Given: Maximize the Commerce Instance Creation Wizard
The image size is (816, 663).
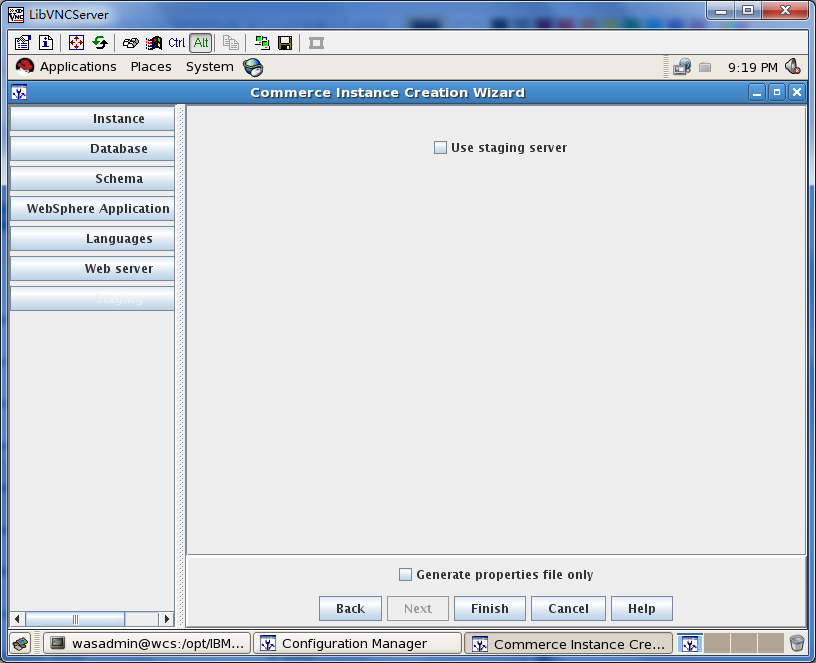Looking at the screenshot, I should 777,93.
